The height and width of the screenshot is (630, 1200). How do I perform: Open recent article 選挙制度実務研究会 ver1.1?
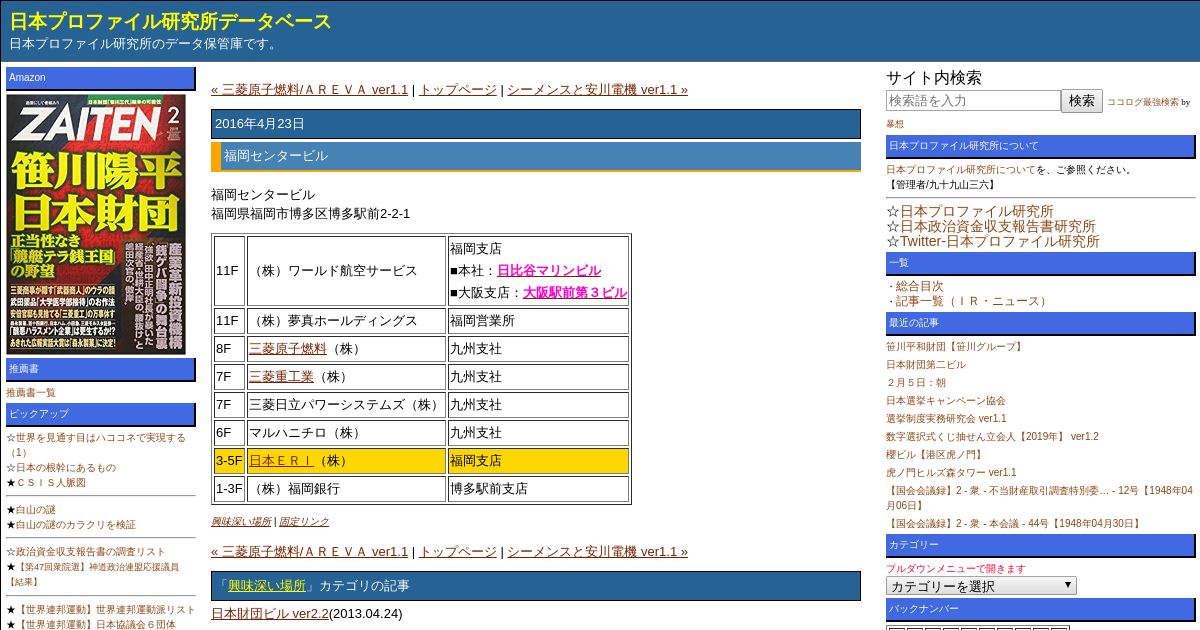point(946,418)
